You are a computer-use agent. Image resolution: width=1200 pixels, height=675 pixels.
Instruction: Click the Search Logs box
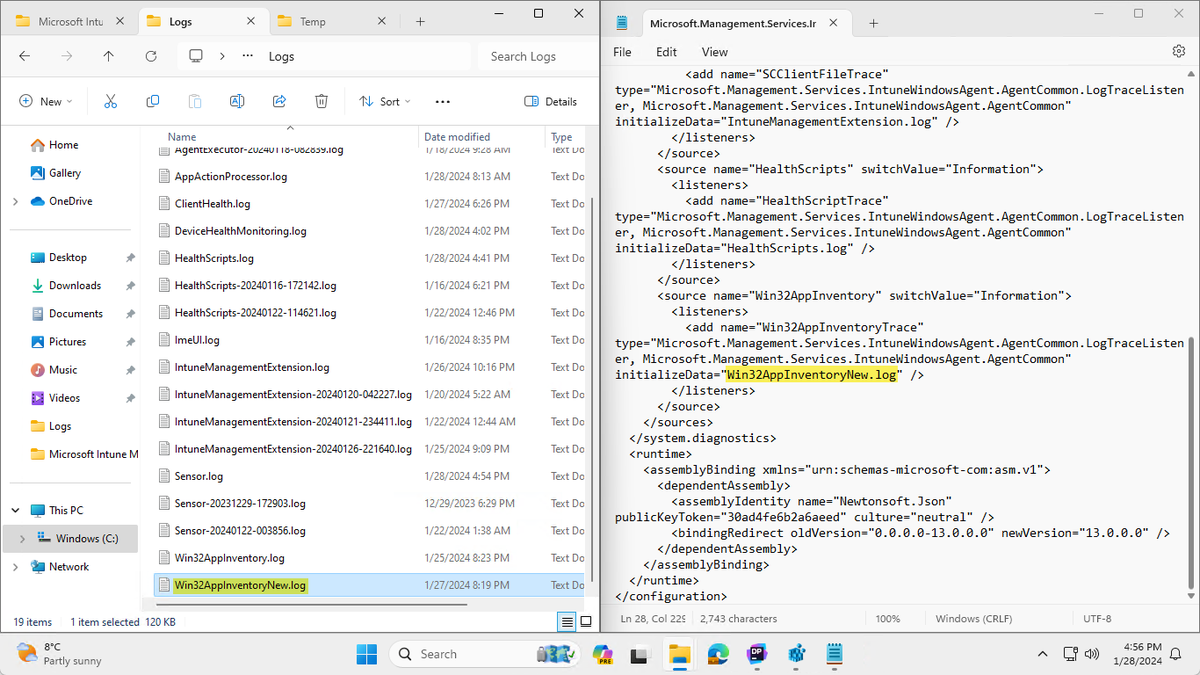click(x=534, y=56)
